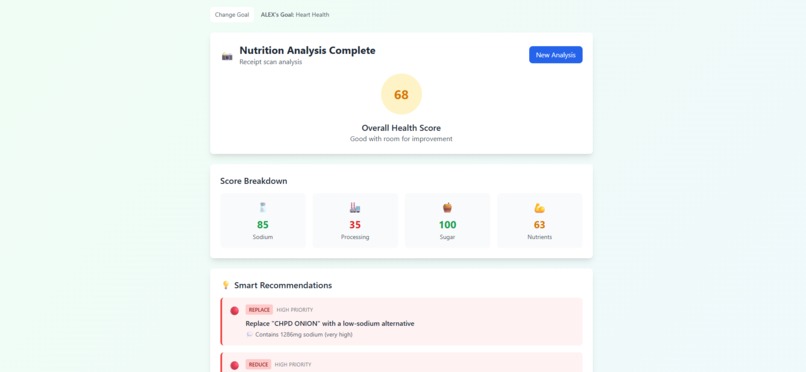Screen dimensions: 806x372
Task: Click the lightbulb icon beside Smart Recommendations
Action: pos(225,285)
